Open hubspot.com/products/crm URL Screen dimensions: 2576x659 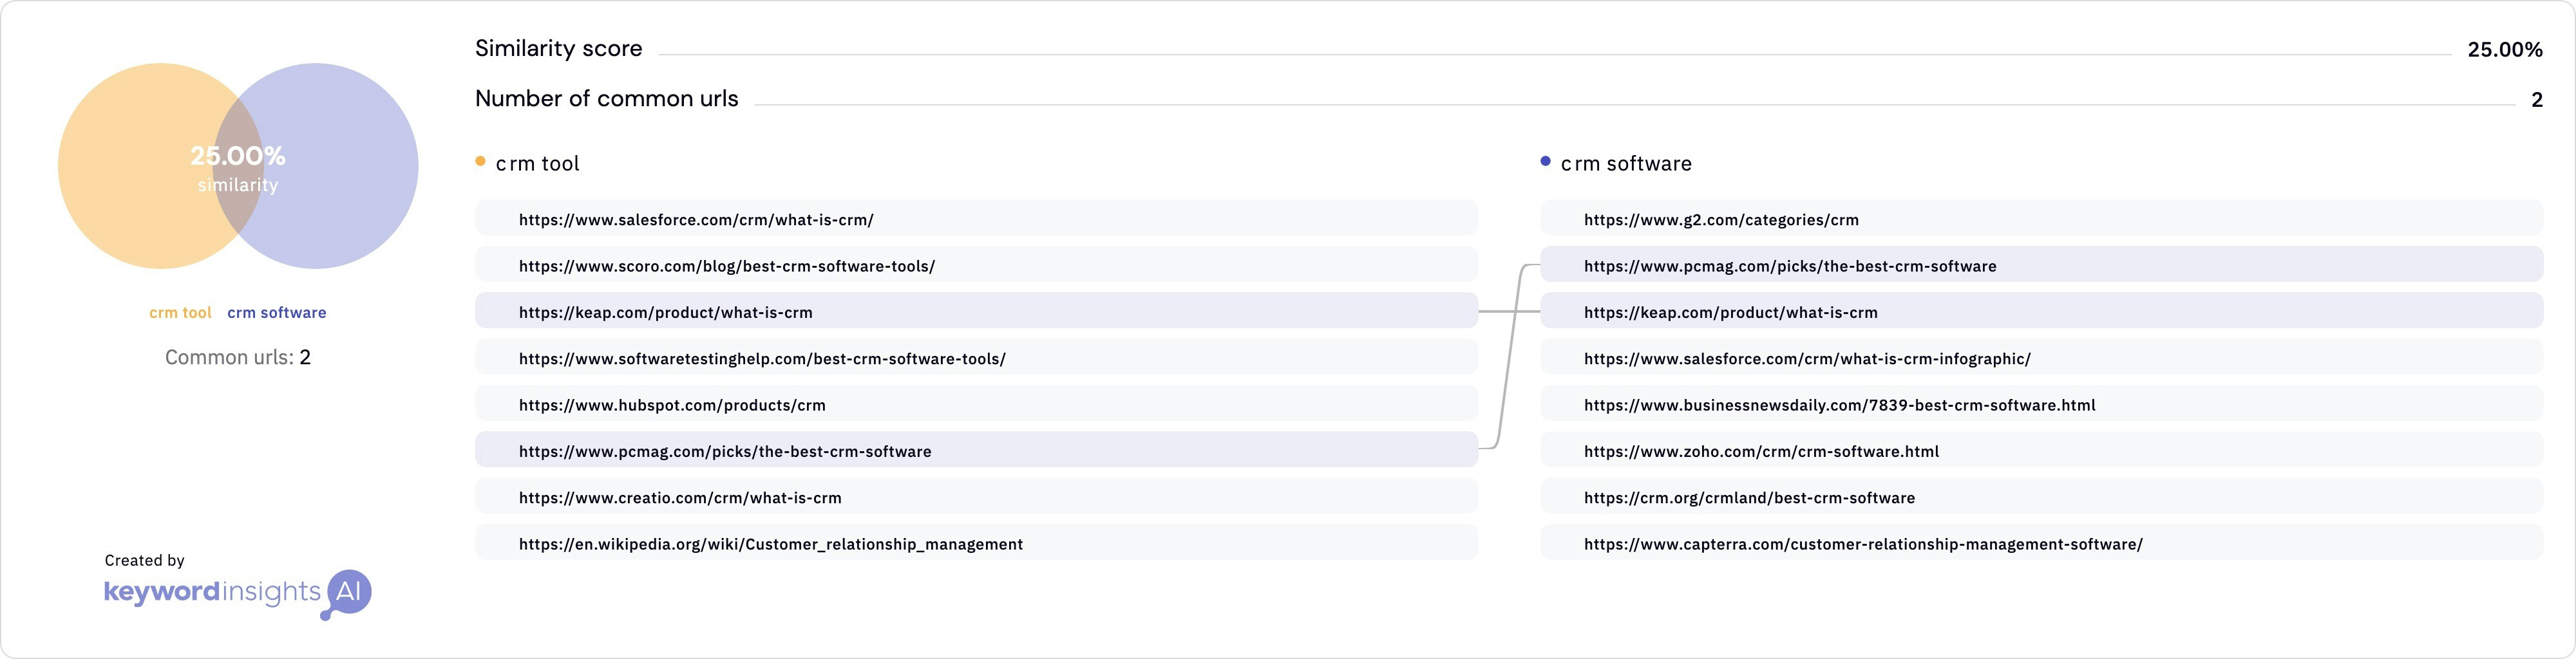(x=976, y=404)
